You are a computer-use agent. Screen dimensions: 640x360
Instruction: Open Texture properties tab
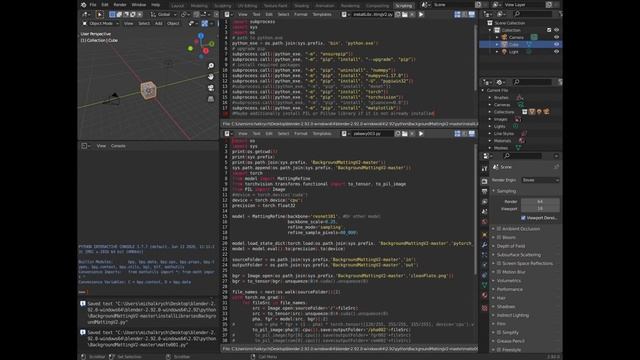484,308
